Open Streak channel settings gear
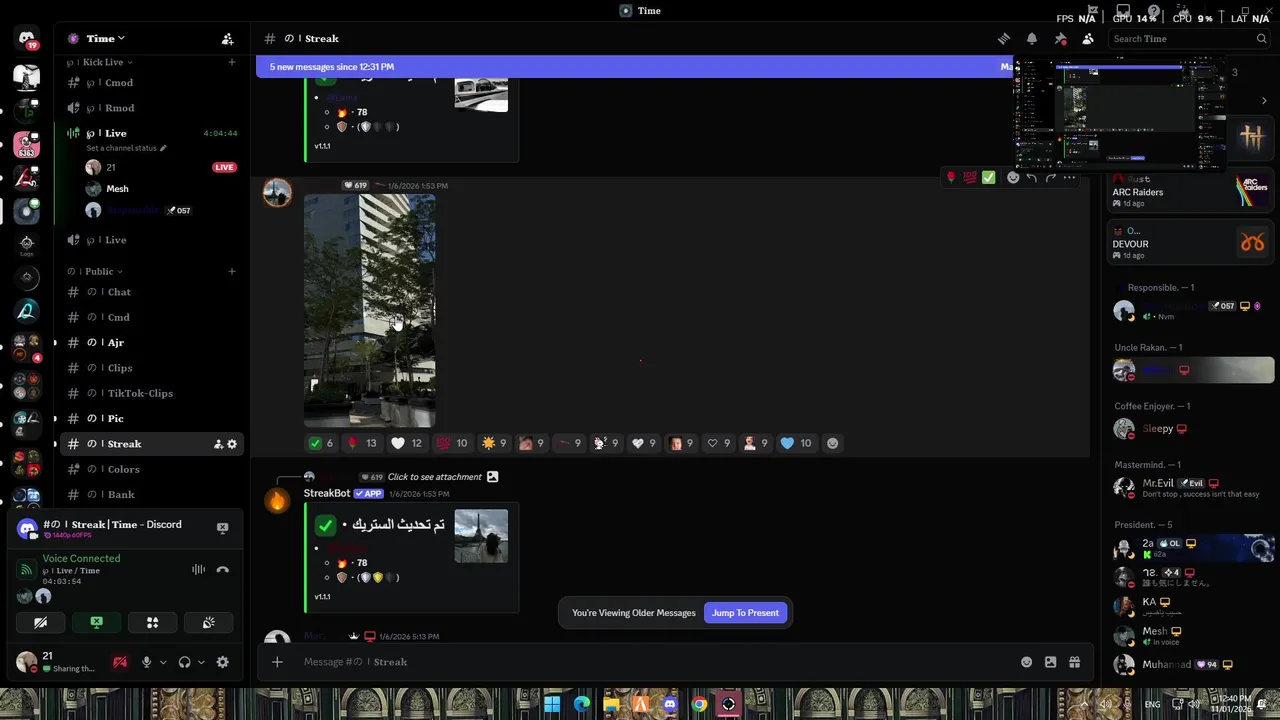 pos(232,444)
